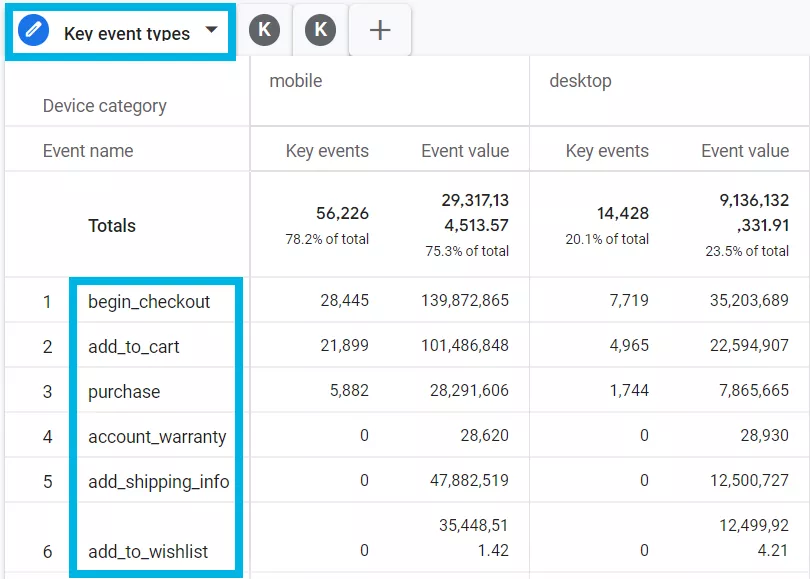Select the second K comparison tab
The width and height of the screenshot is (810, 579).
pyautogui.click(x=320, y=30)
